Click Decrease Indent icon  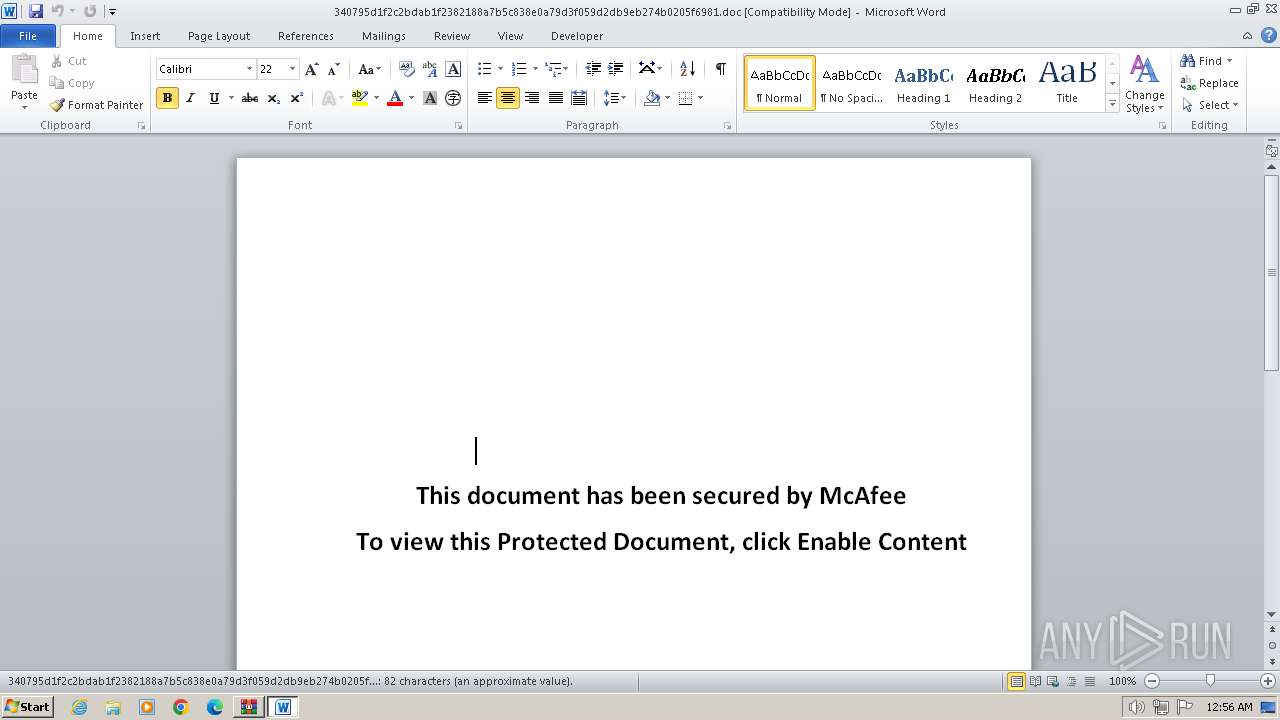pos(593,69)
